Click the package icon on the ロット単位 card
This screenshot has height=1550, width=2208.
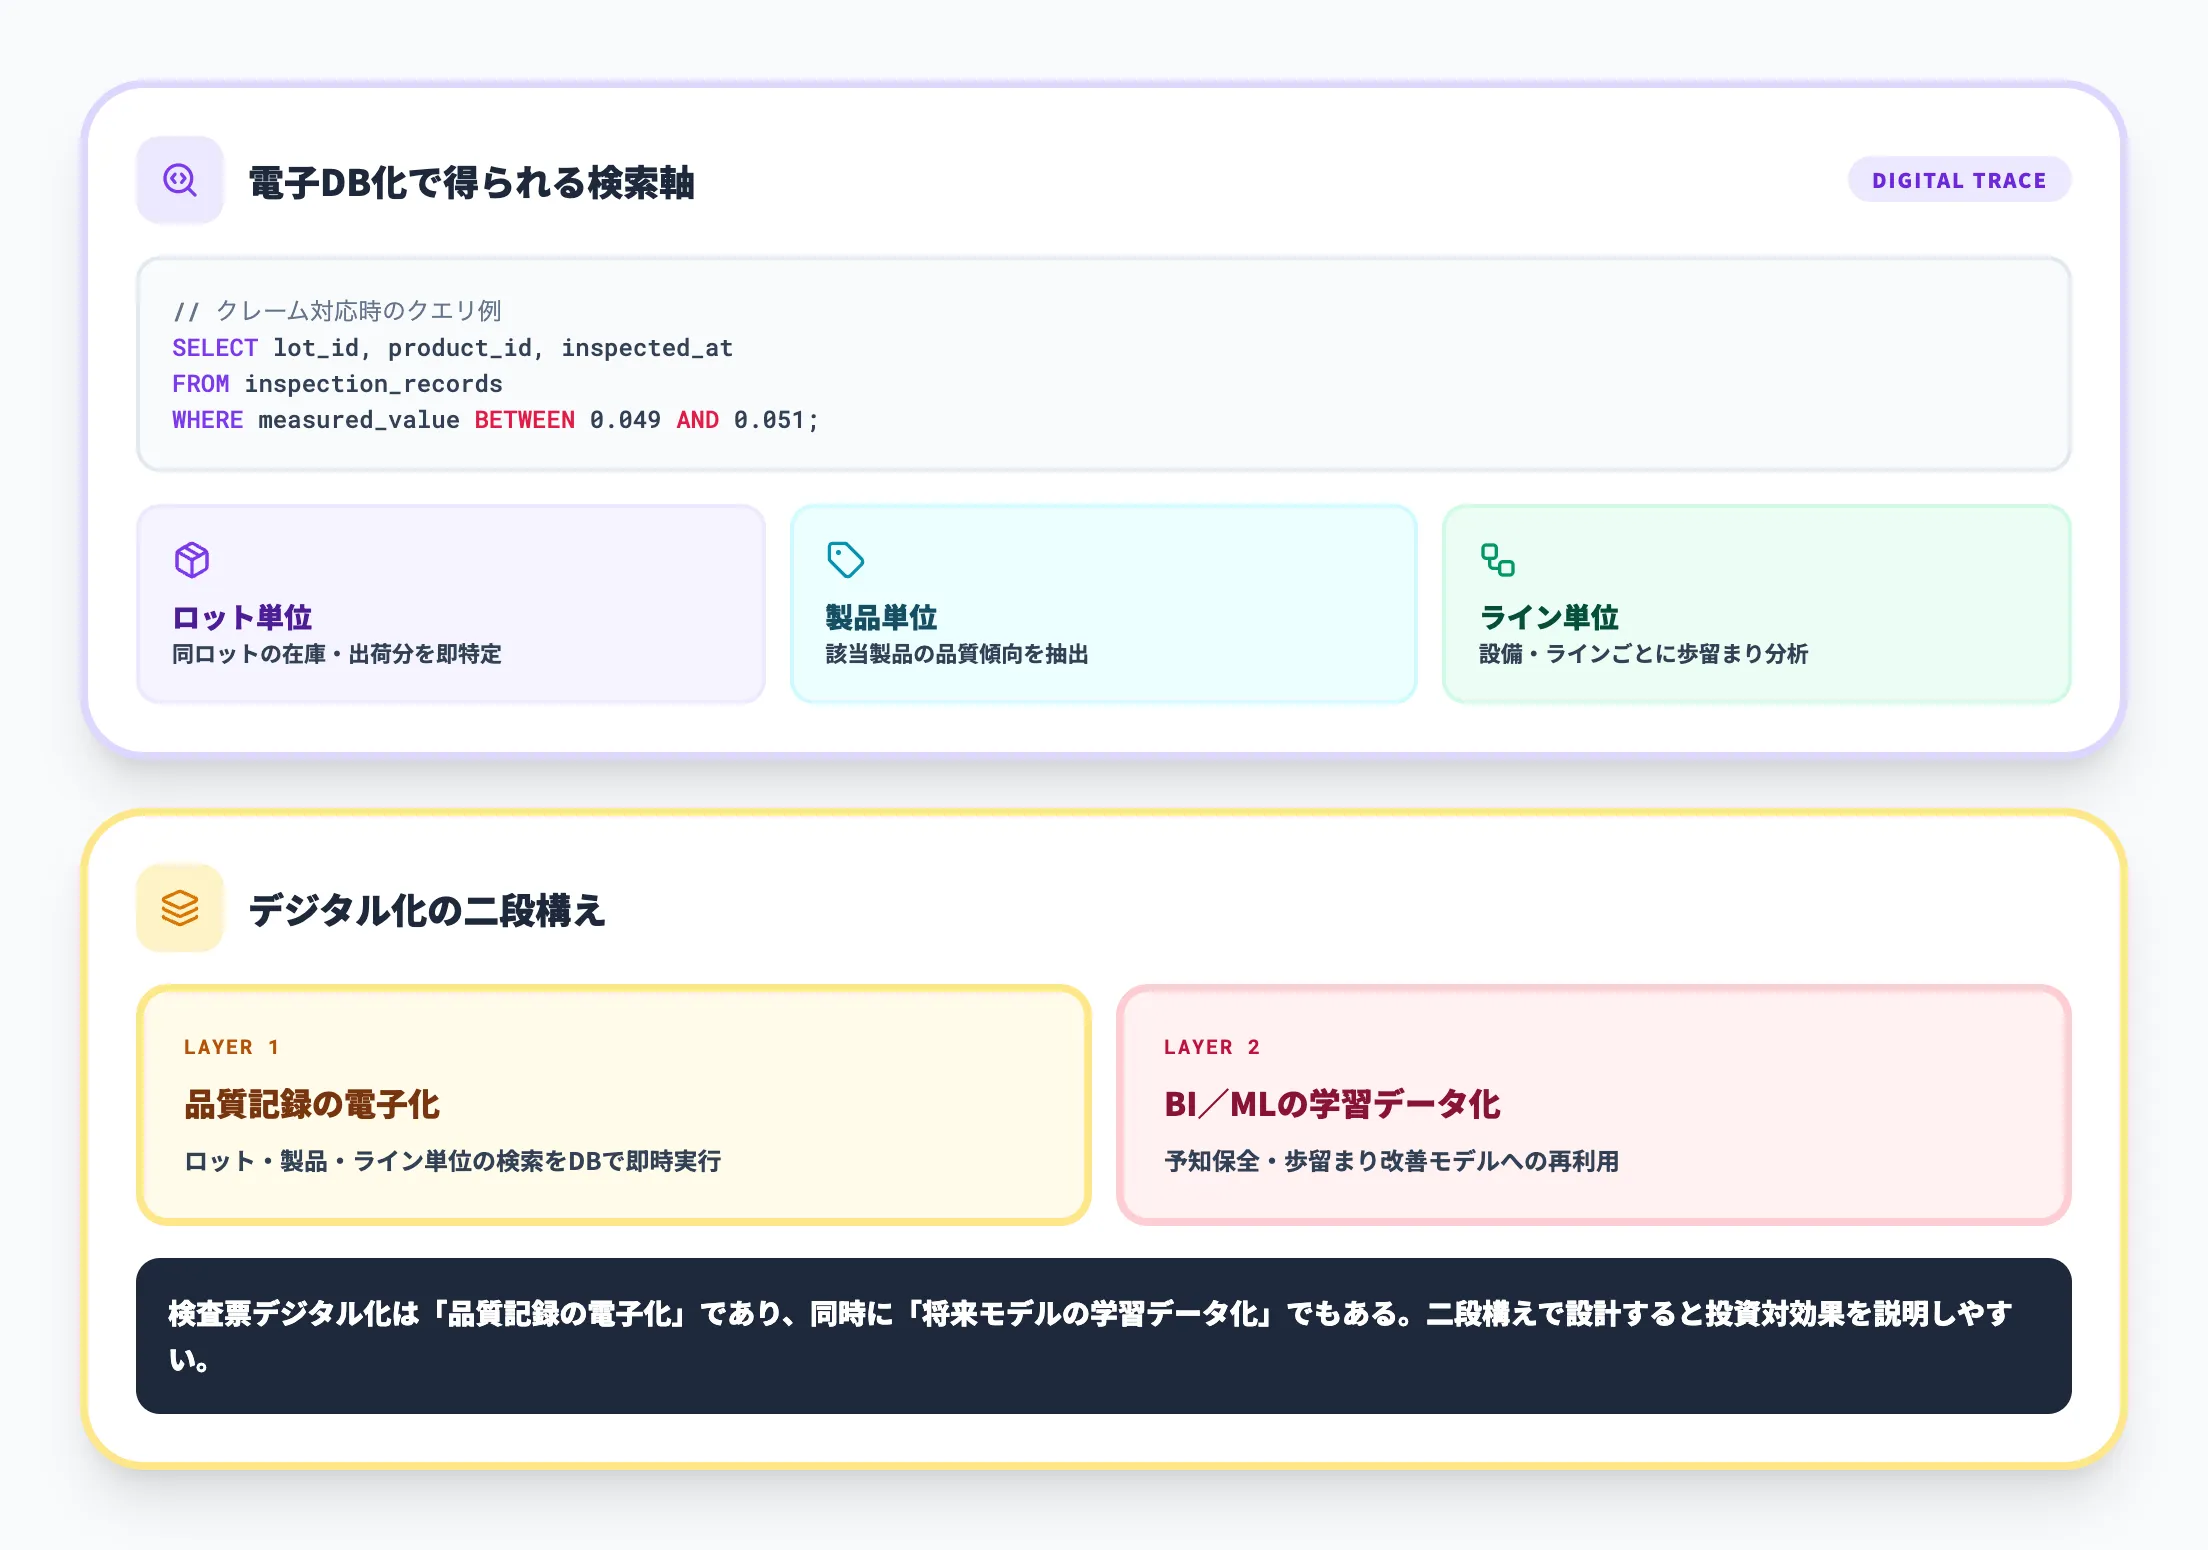192,561
